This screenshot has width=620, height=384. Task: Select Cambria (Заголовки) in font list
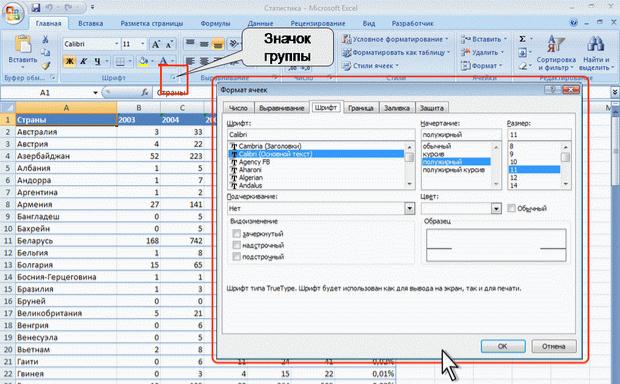pyautogui.click(x=270, y=146)
